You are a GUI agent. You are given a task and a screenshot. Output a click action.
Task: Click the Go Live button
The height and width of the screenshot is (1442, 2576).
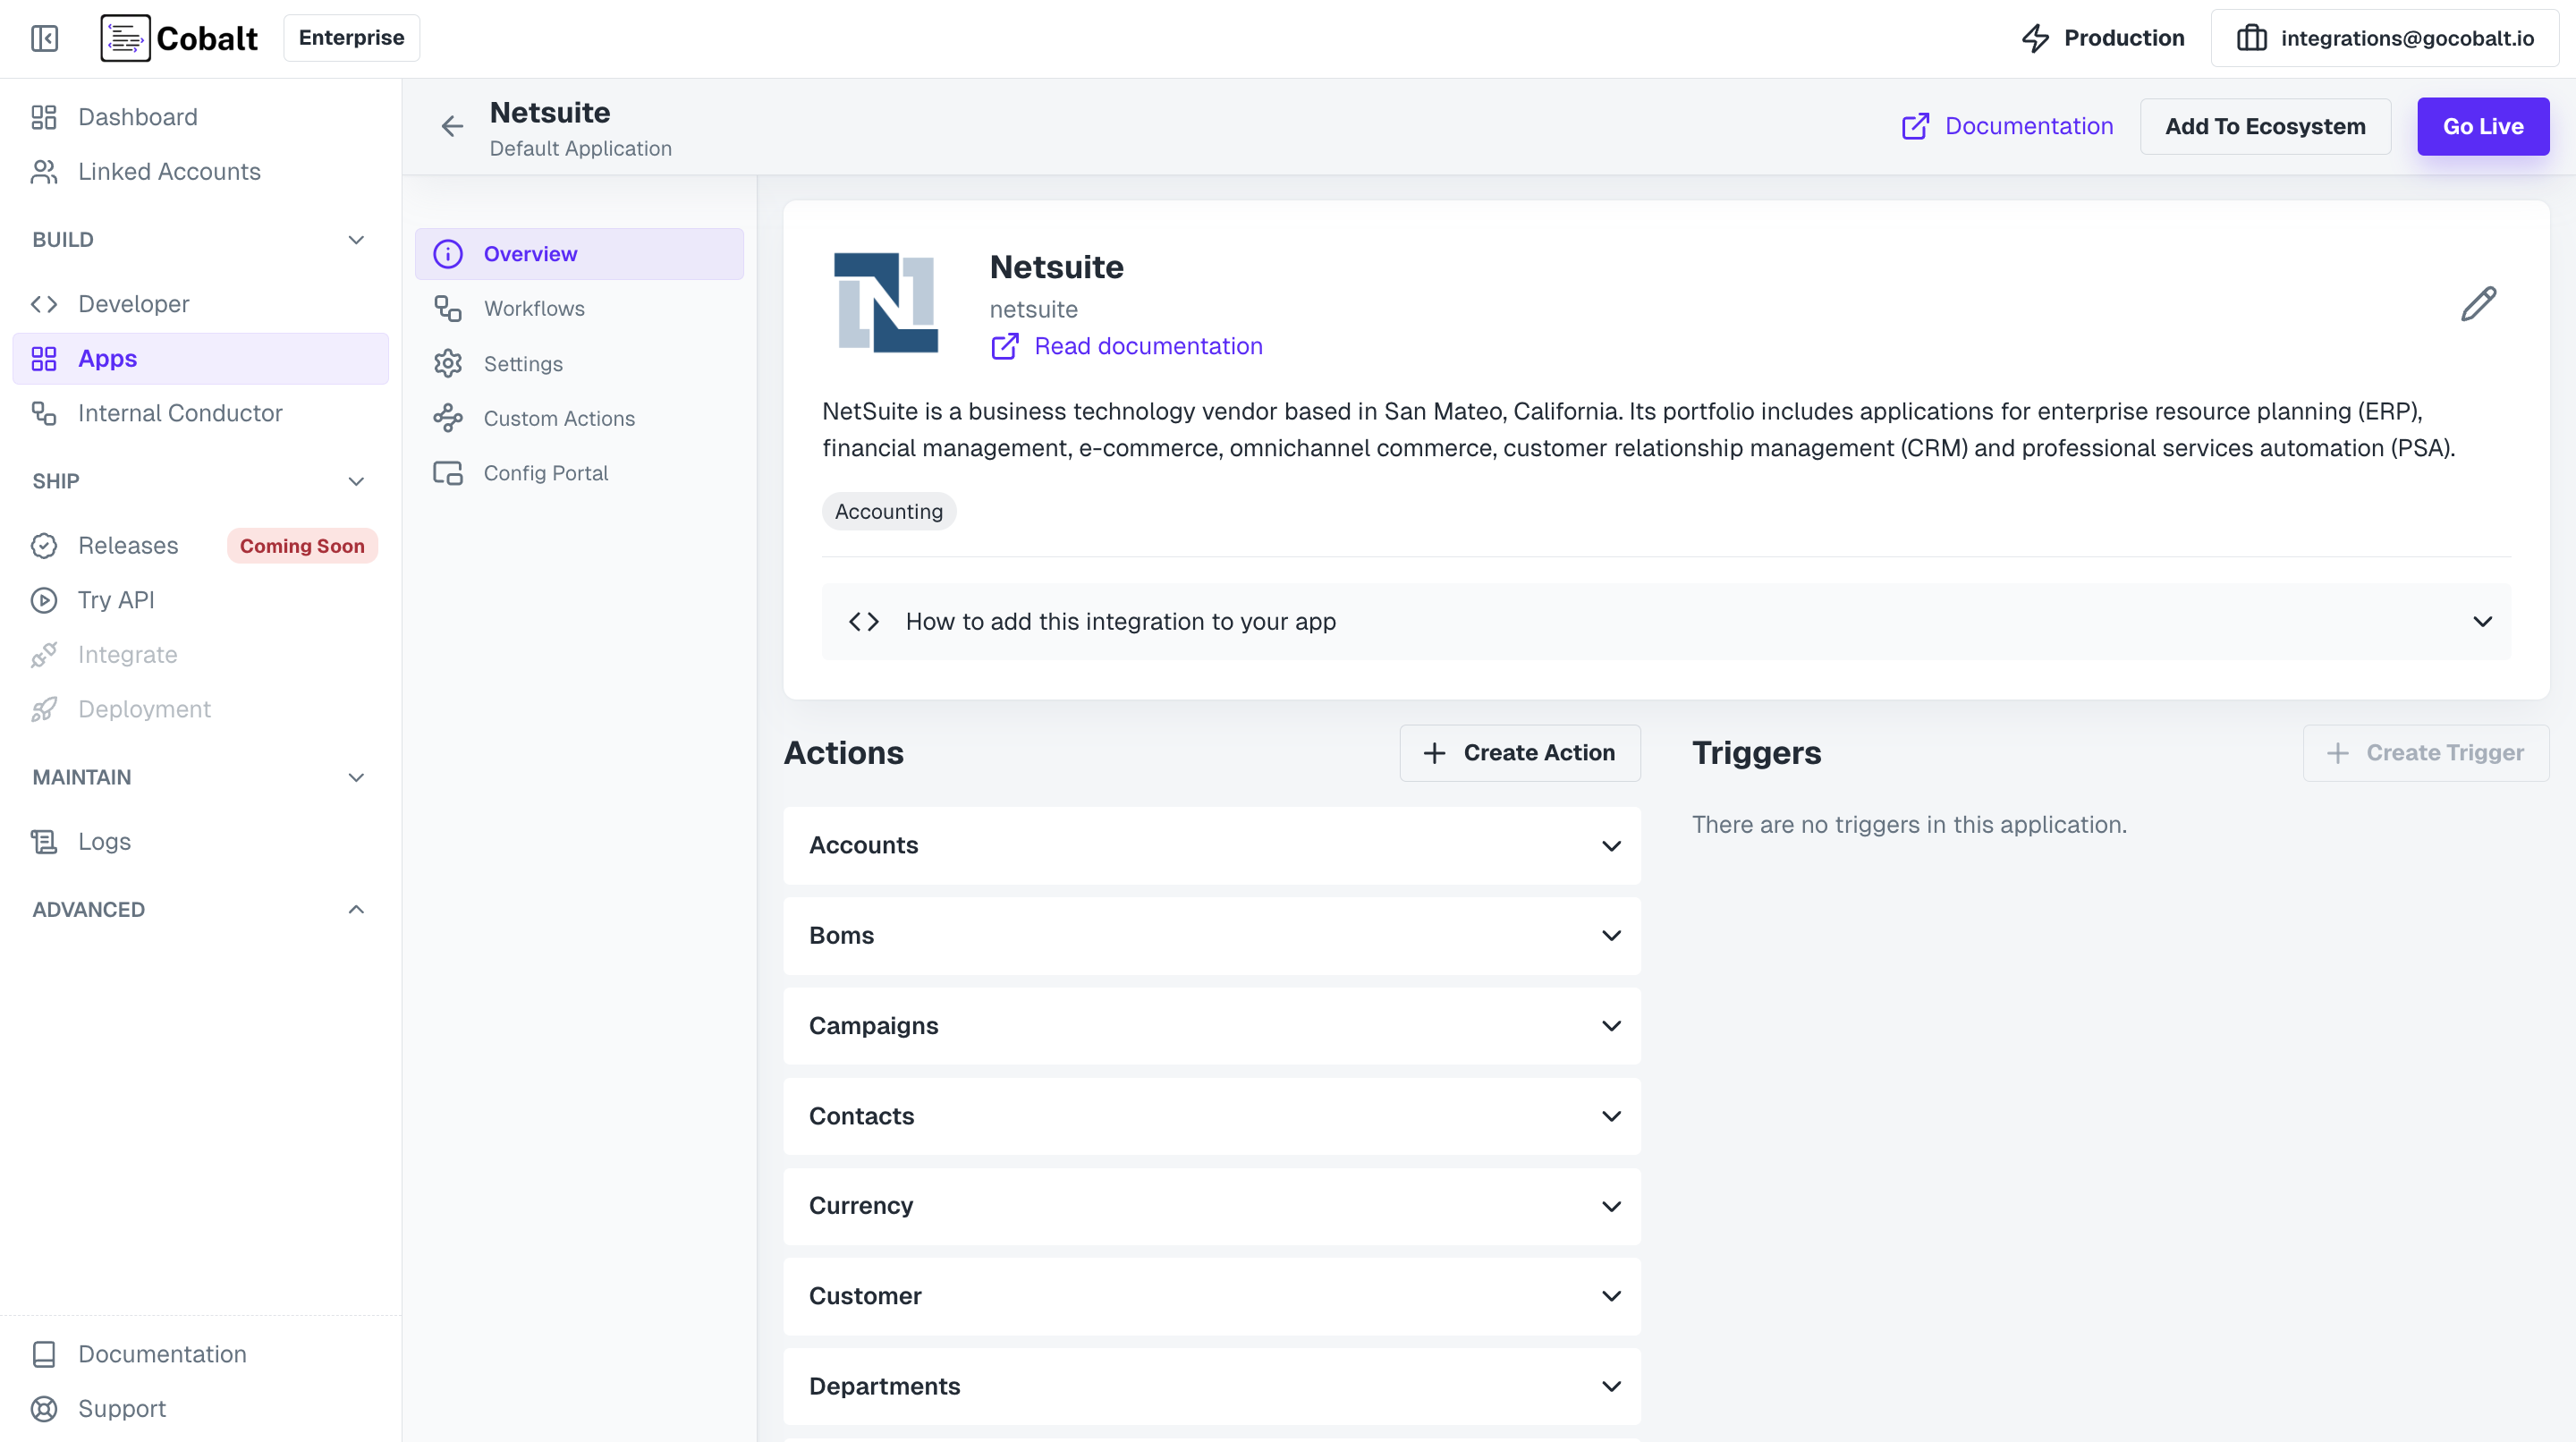(2483, 126)
